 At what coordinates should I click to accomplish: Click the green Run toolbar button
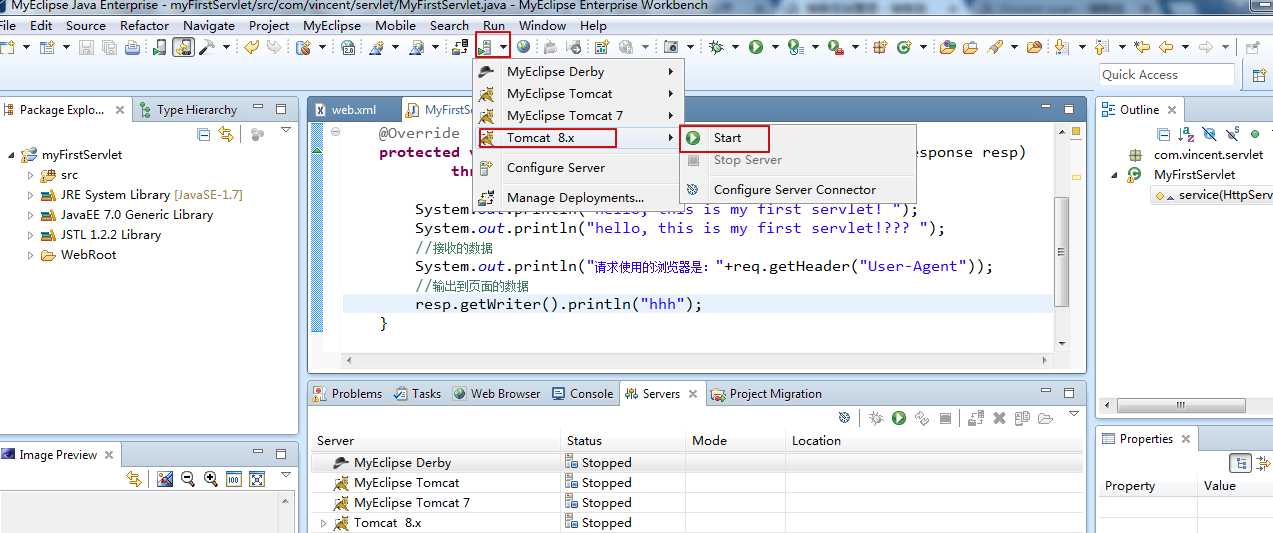click(x=756, y=47)
